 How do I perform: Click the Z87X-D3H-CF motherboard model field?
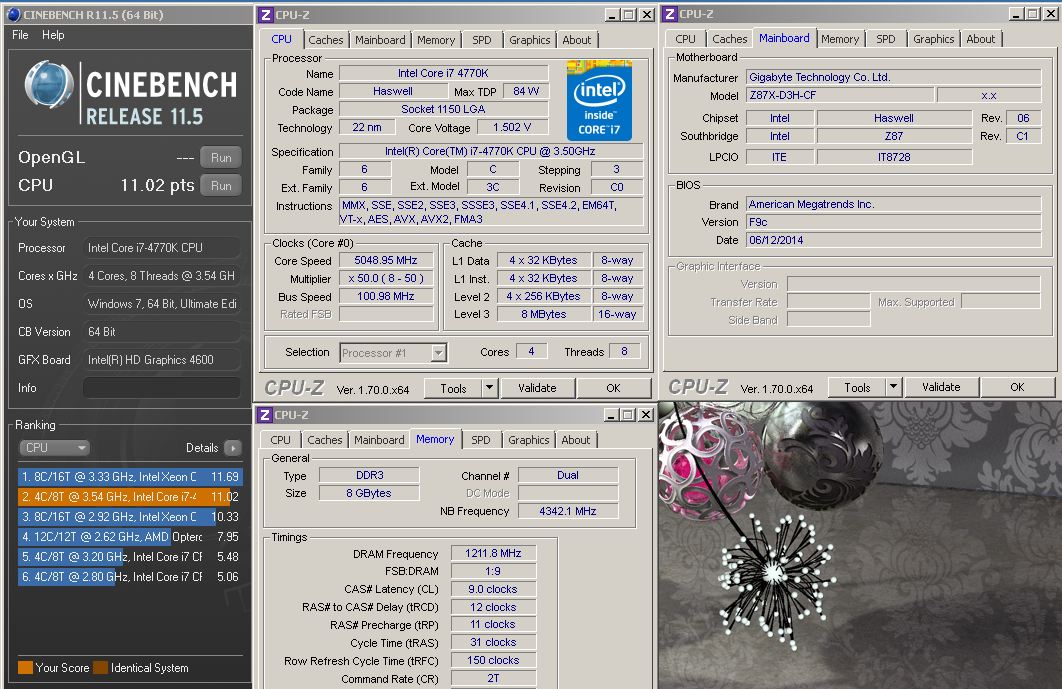[x=840, y=96]
